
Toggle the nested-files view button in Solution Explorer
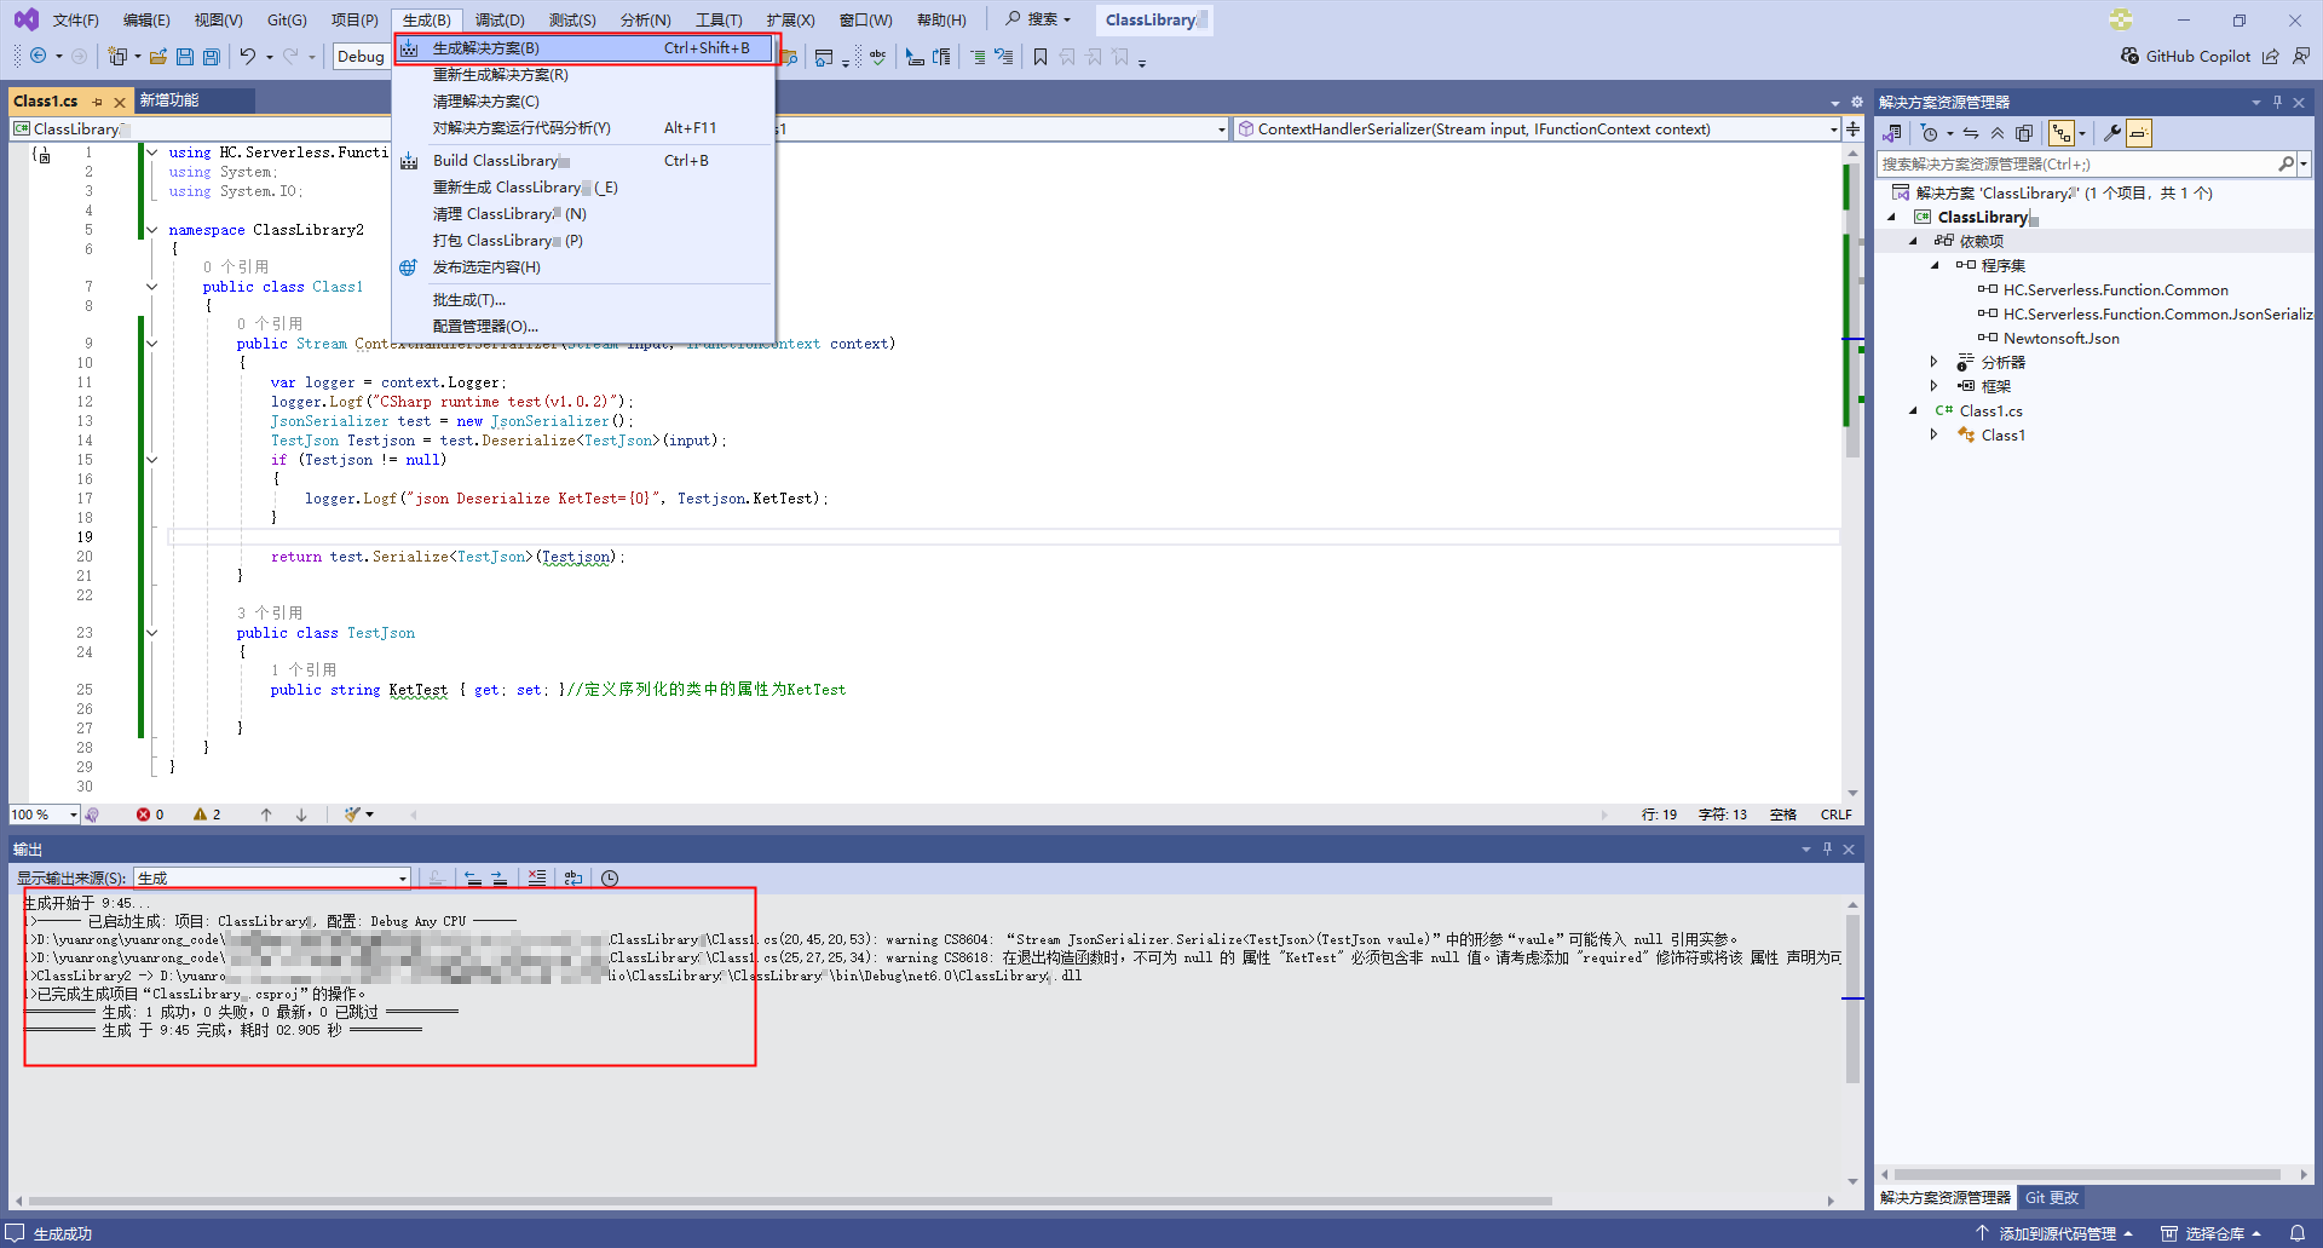(2061, 133)
